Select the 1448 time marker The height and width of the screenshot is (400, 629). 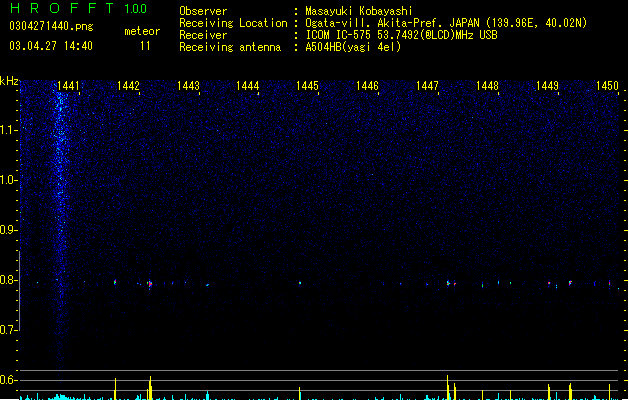[x=487, y=86]
